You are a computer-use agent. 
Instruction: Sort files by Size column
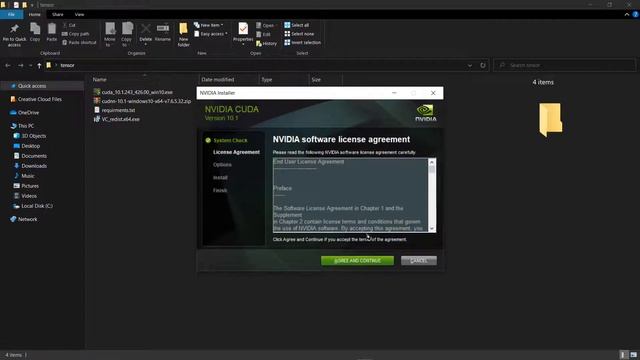click(316, 80)
